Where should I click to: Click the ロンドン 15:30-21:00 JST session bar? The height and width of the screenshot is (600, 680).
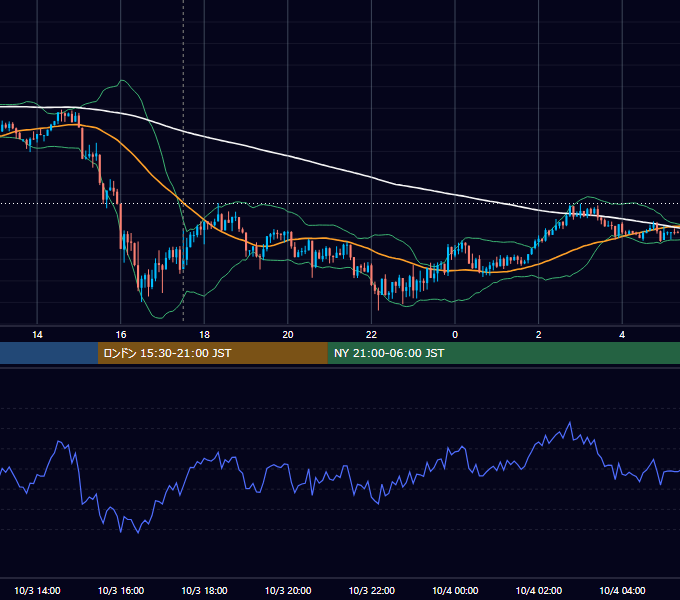(x=212, y=353)
